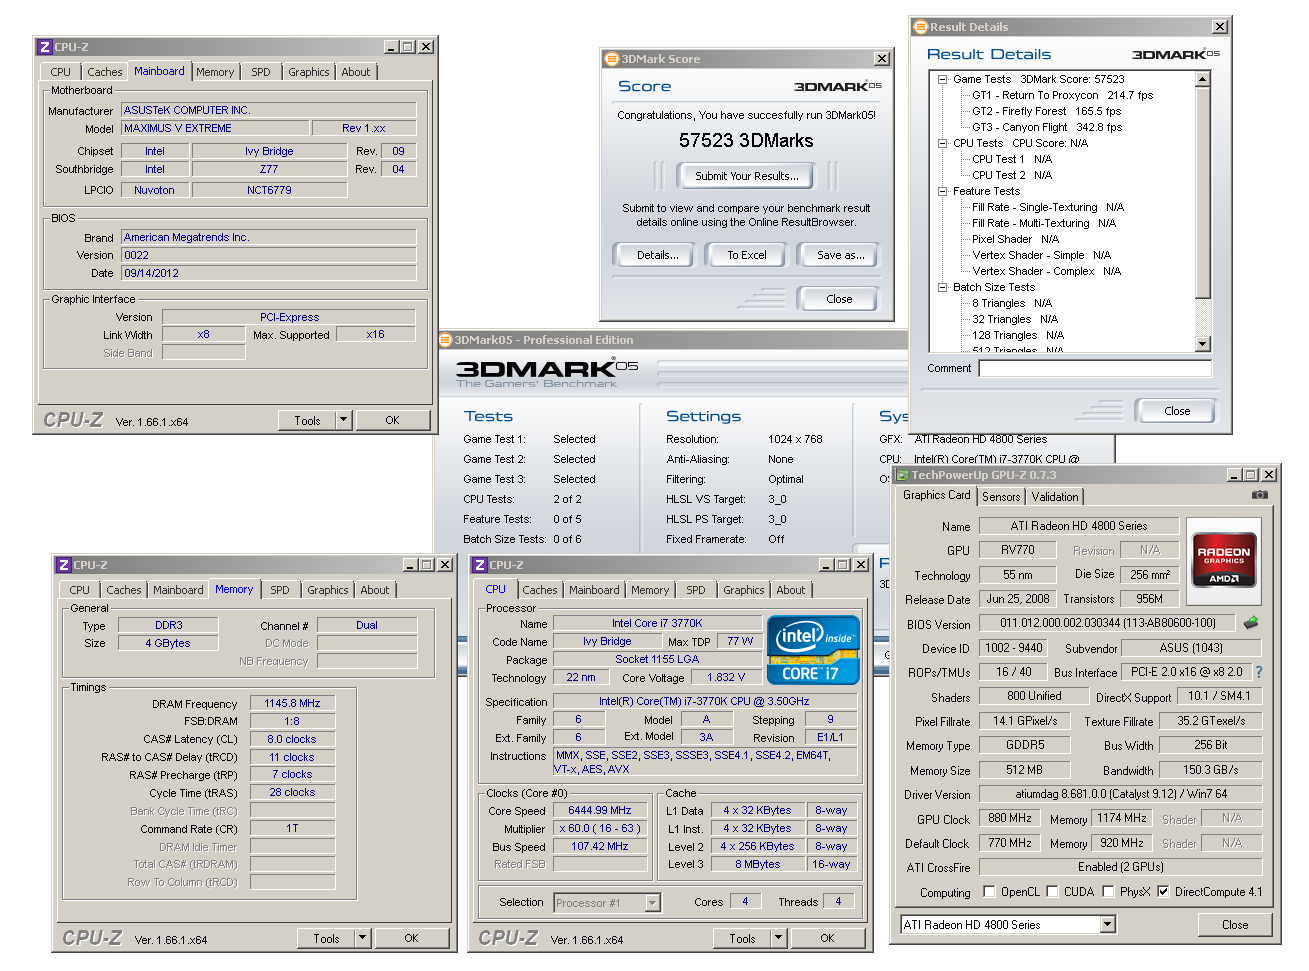The width and height of the screenshot is (1309, 971).
Task: Select GT2 - Firefly Forest result row
Action: pos(1046,111)
